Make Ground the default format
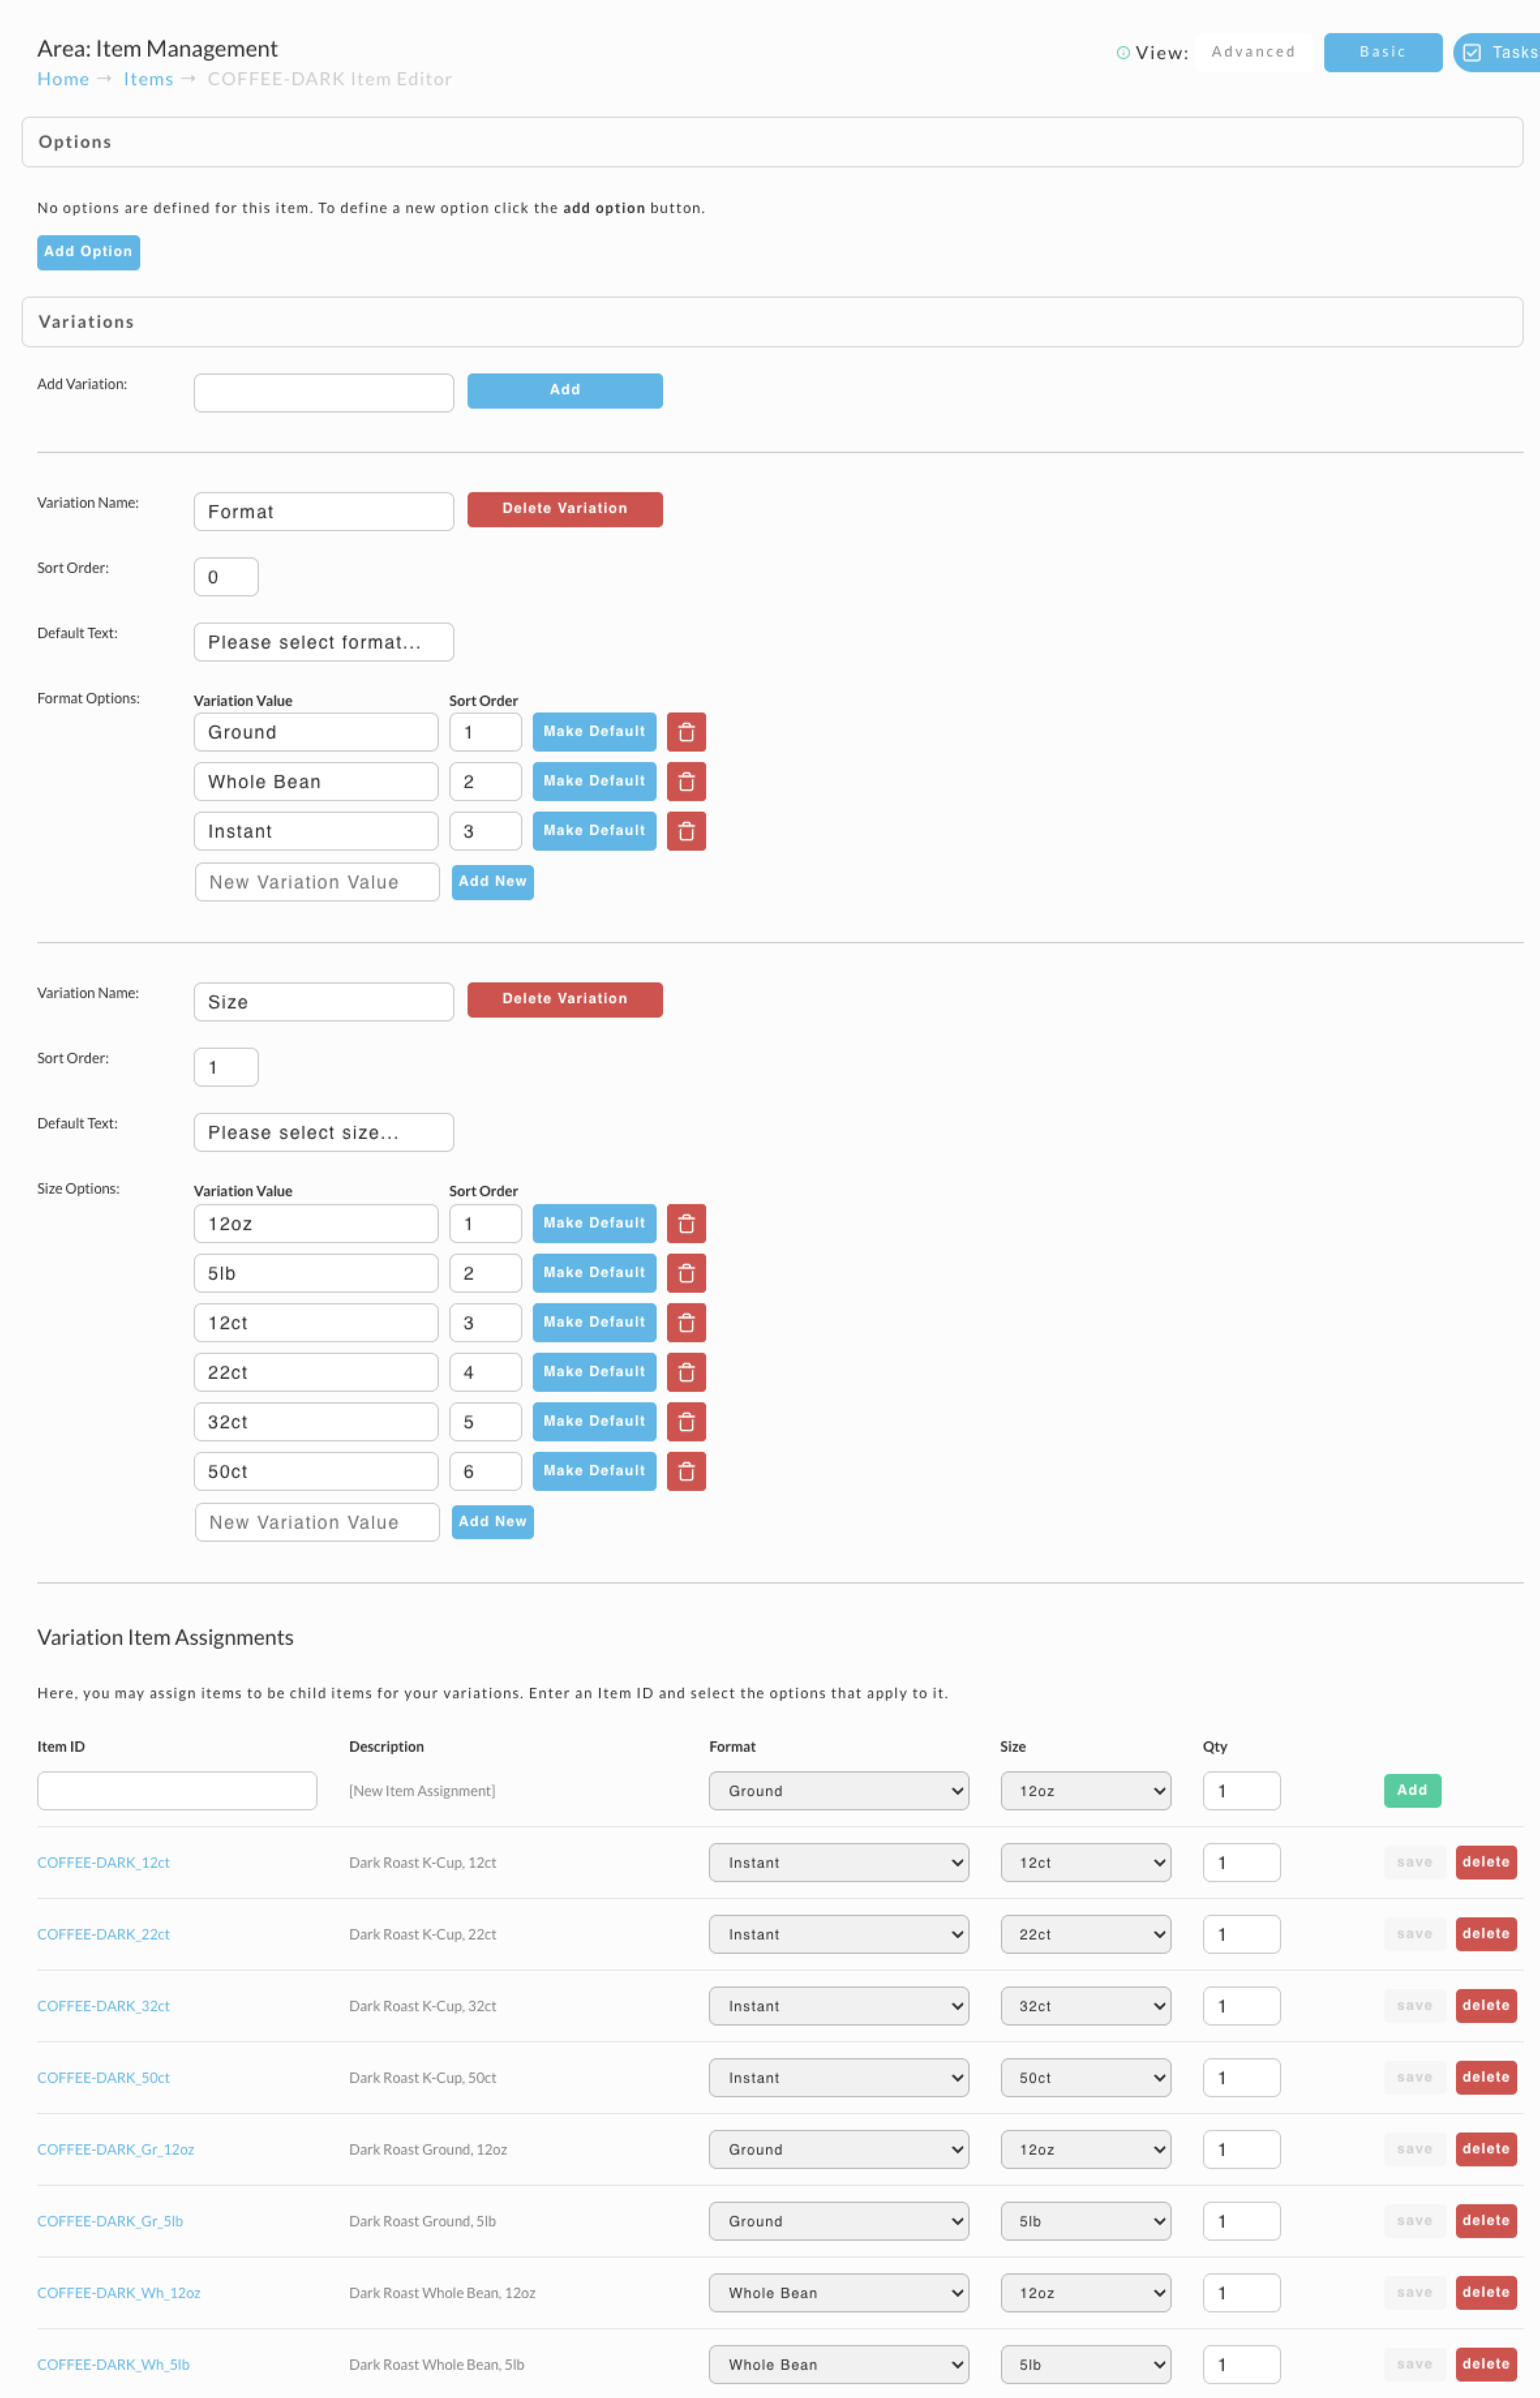The image size is (1540, 2398). (x=594, y=732)
